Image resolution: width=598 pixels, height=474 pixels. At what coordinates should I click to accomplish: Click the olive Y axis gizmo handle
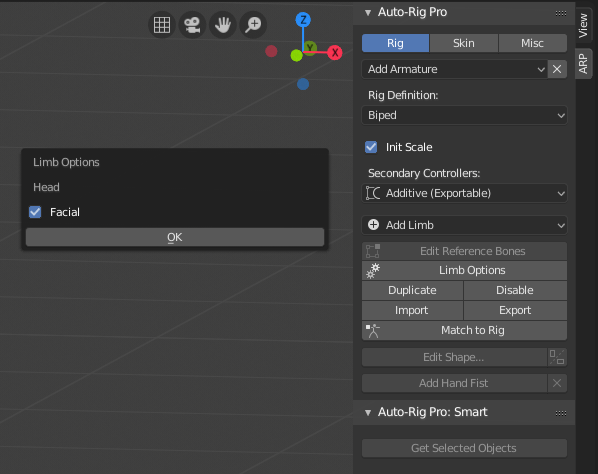(310, 48)
